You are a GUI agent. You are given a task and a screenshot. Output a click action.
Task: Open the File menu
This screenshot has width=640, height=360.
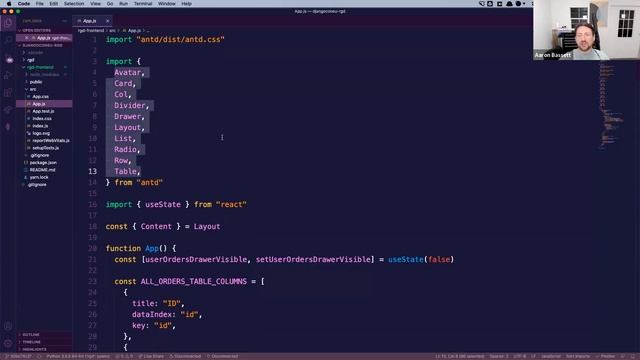tap(39, 4)
